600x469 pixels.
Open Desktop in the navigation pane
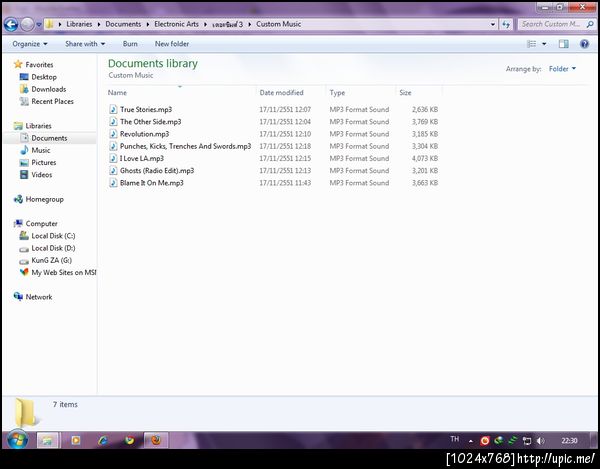44,77
